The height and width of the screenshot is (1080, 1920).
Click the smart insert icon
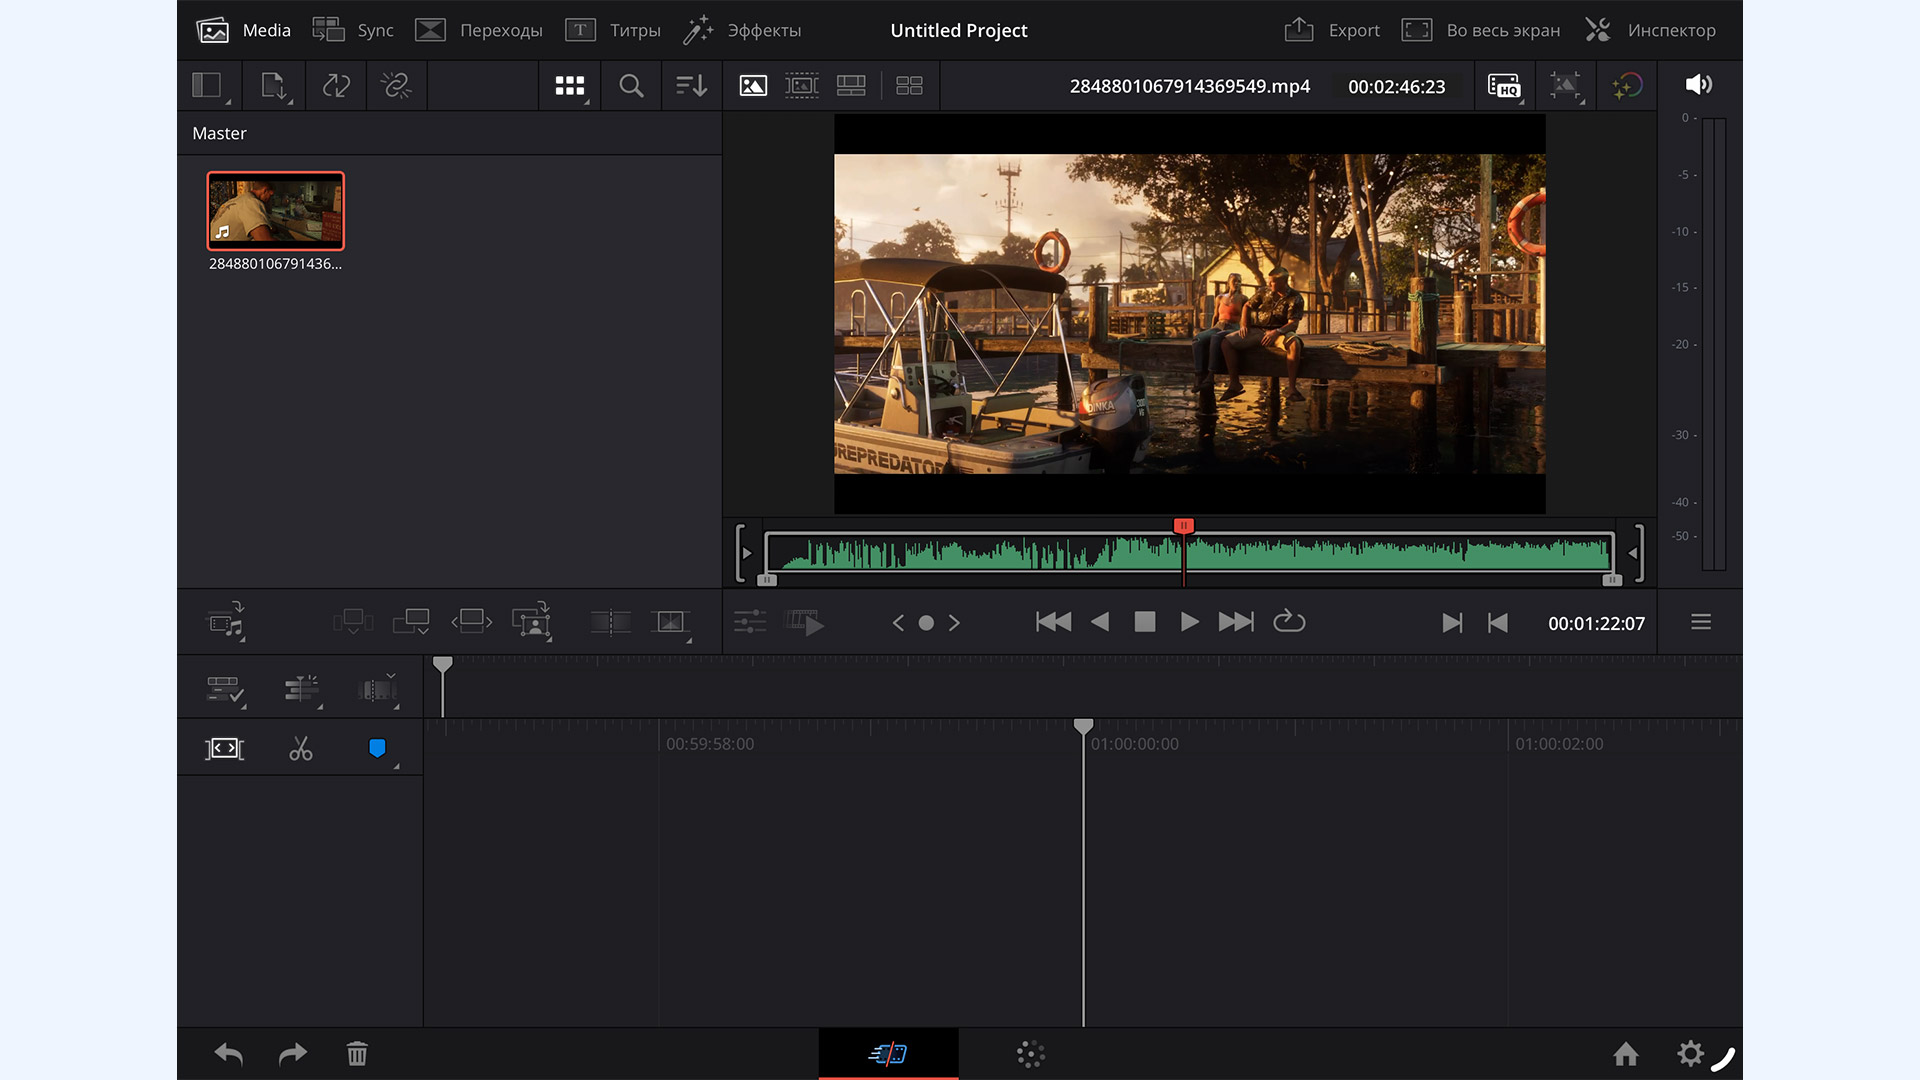353,622
